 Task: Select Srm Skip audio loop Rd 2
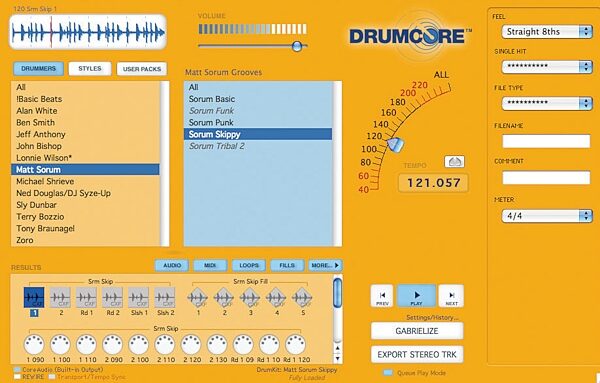click(112, 297)
